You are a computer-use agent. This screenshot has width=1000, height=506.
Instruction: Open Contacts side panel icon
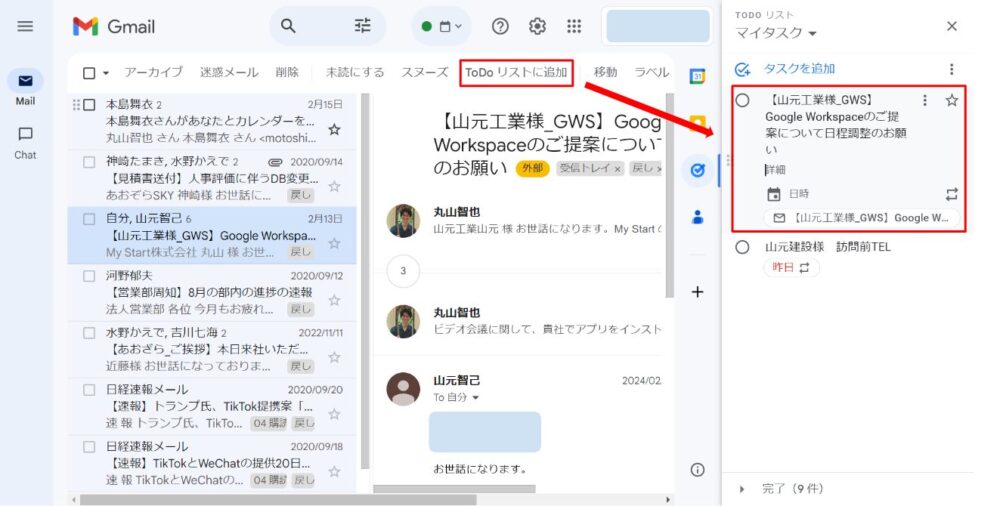click(698, 218)
